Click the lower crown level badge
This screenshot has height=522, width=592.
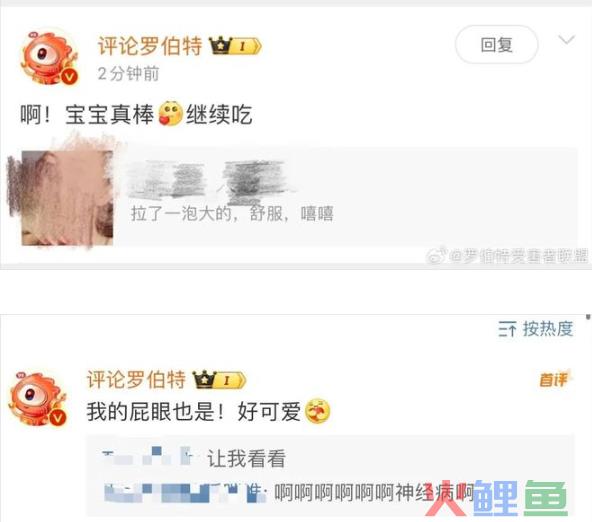[x=220, y=380]
